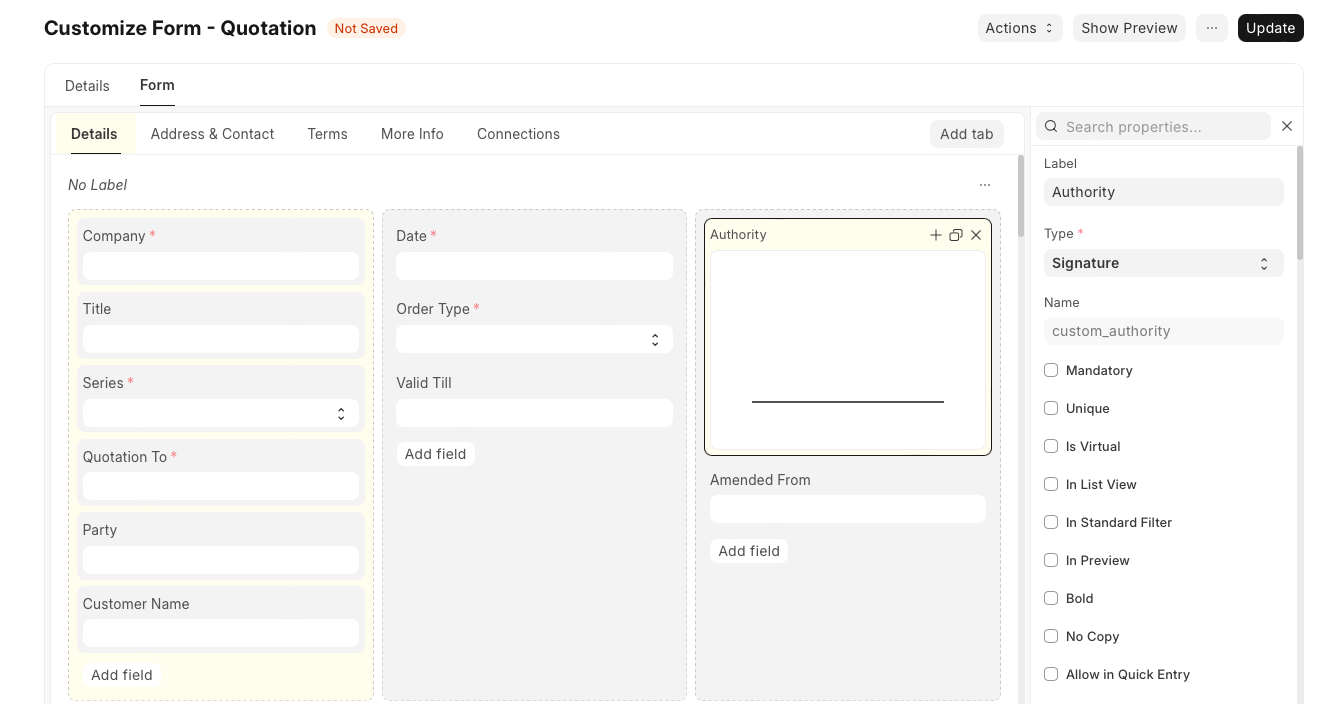1324x704 pixels.
Task: Open the header ellipsis menu button
Action: click(x=1211, y=28)
